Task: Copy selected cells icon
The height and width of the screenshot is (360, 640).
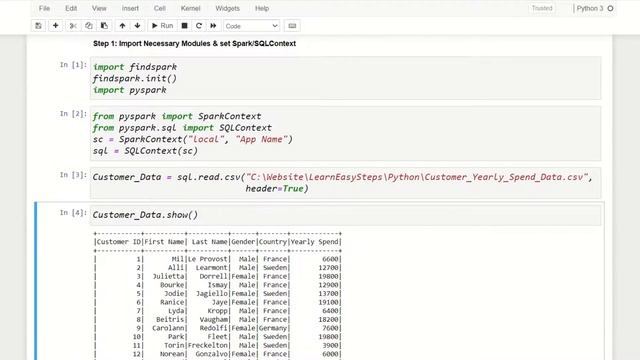Action: [89, 26]
